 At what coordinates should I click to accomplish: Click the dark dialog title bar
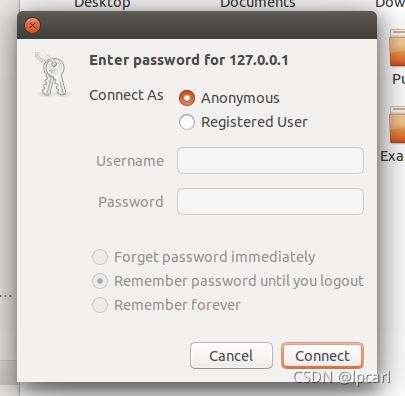pos(197,25)
